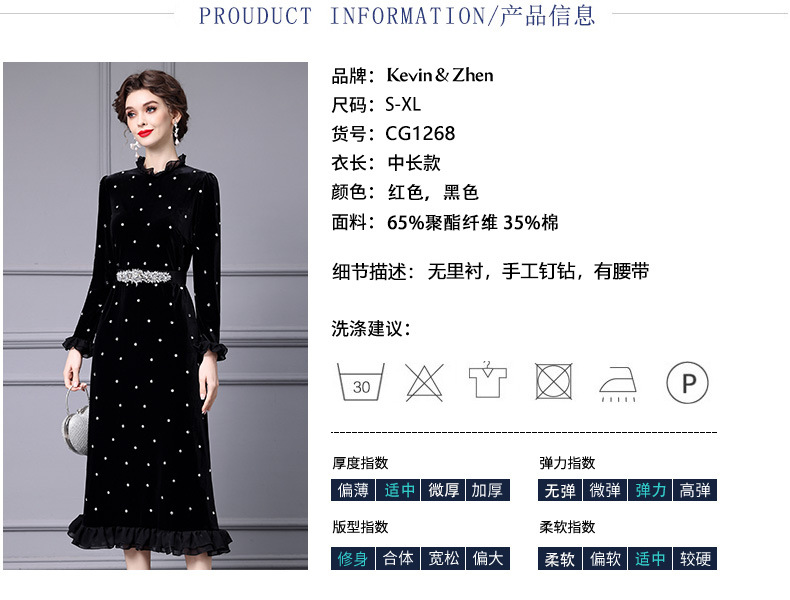
Task: Click the Kevin & Zhen brand name
Action: pyautogui.click(x=439, y=75)
